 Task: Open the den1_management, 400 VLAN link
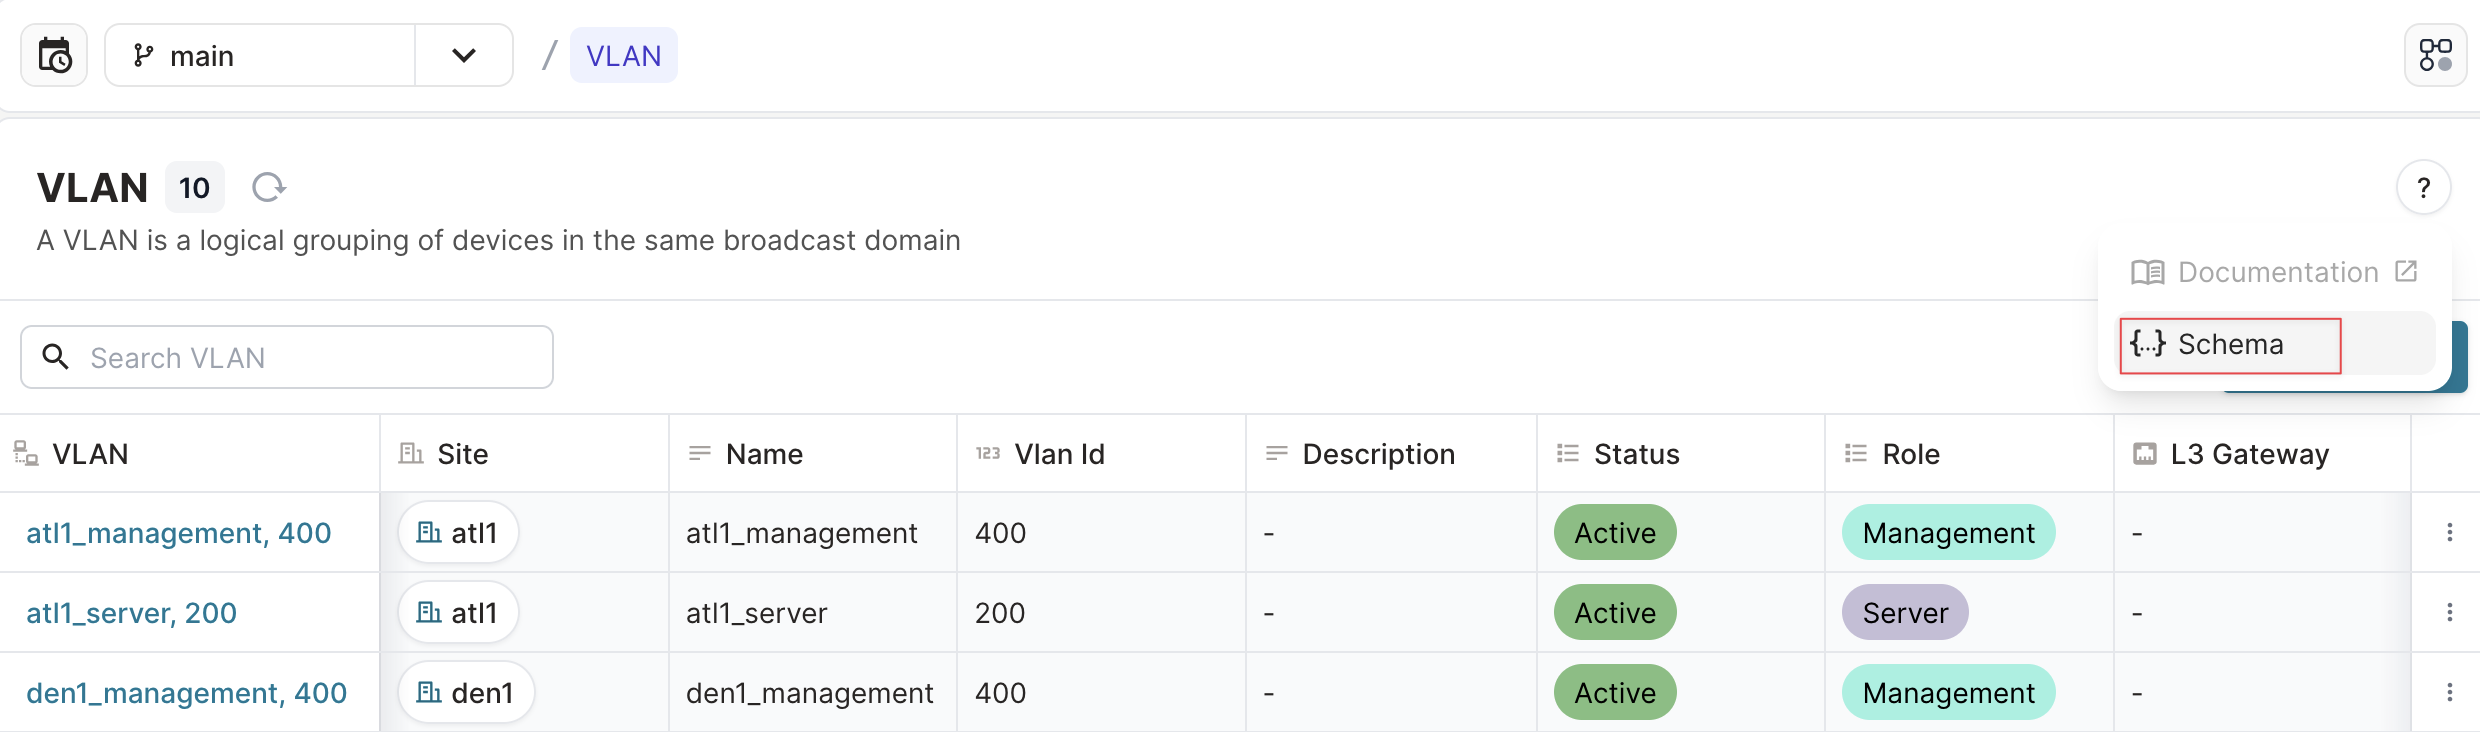pyautogui.click(x=186, y=693)
